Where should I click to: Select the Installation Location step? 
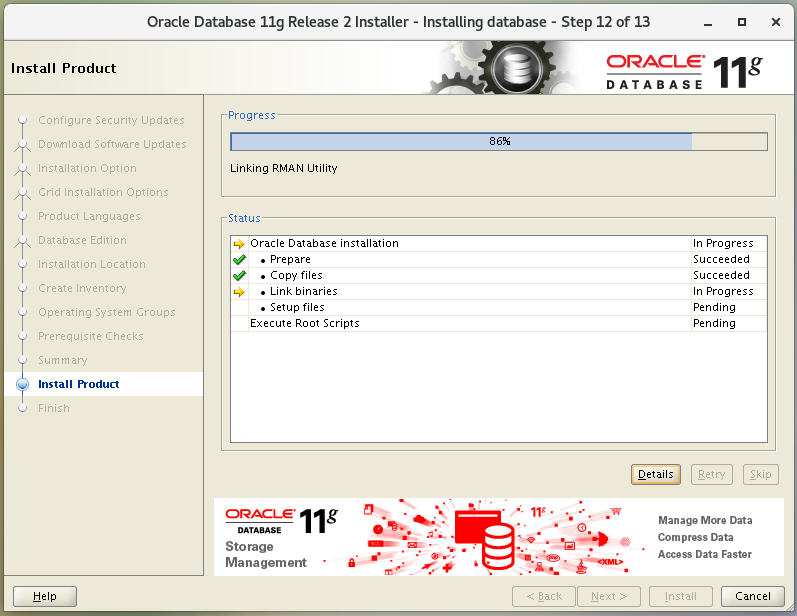click(92, 264)
